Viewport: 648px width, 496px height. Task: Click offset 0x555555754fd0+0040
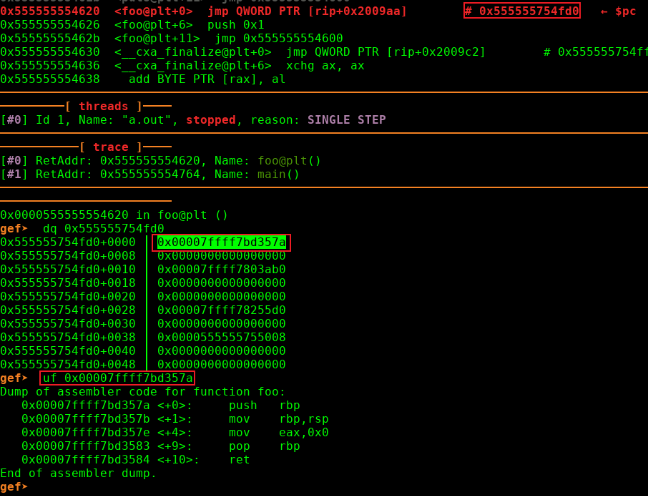coord(68,351)
